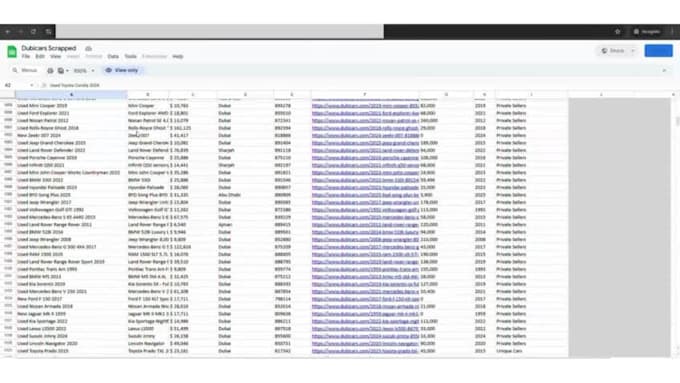The width and height of the screenshot is (680, 383).
Task: Collapse the toolbar with the chevron icon
Action: pos(664,70)
